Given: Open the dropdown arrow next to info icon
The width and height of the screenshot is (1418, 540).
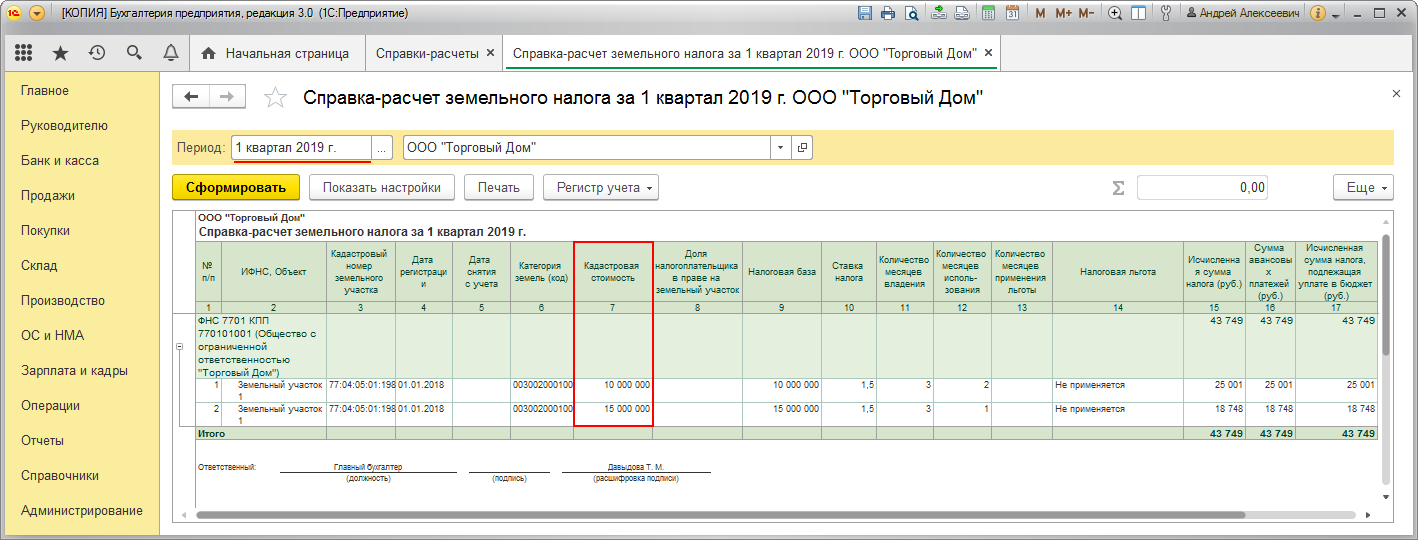Looking at the screenshot, I should pyautogui.click(x=1335, y=14).
